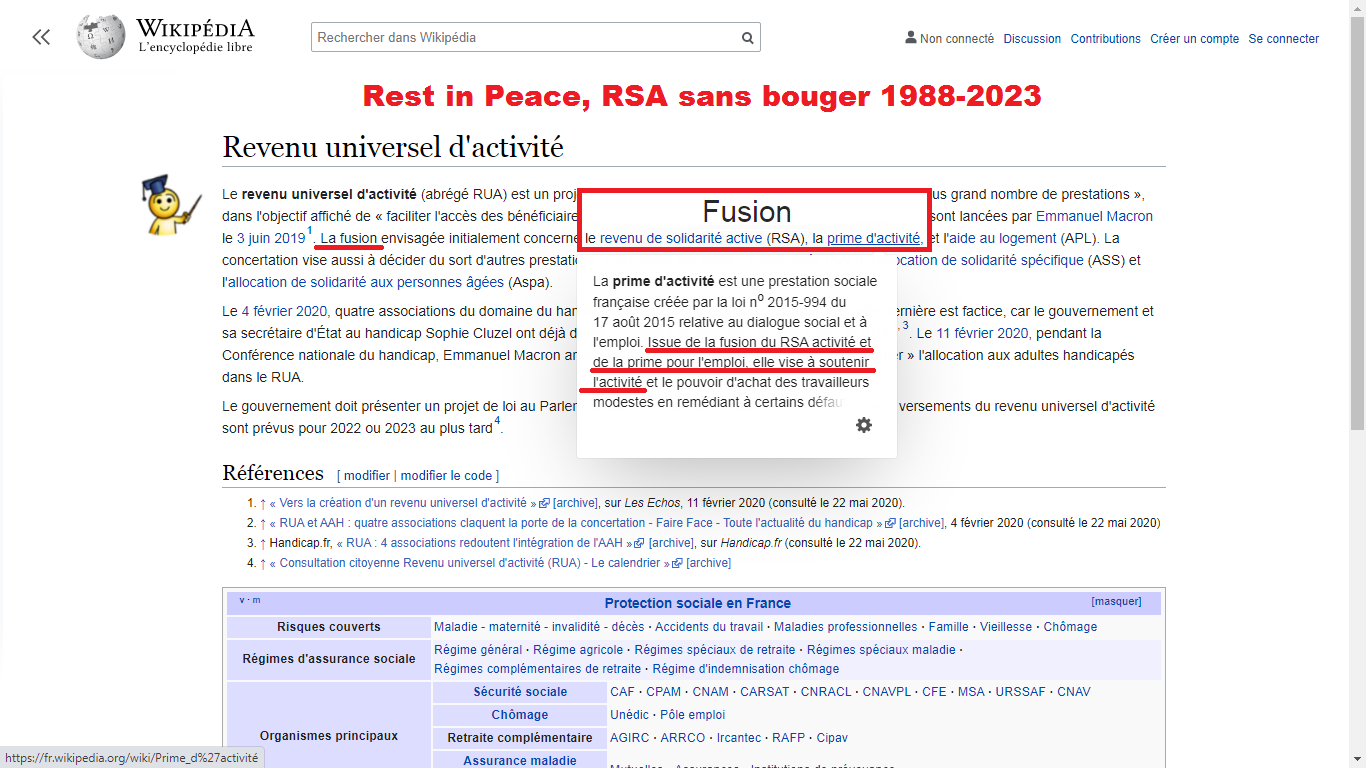Click 'modifier' next to Références heading
This screenshot has height=768, width=1366.
367,475
